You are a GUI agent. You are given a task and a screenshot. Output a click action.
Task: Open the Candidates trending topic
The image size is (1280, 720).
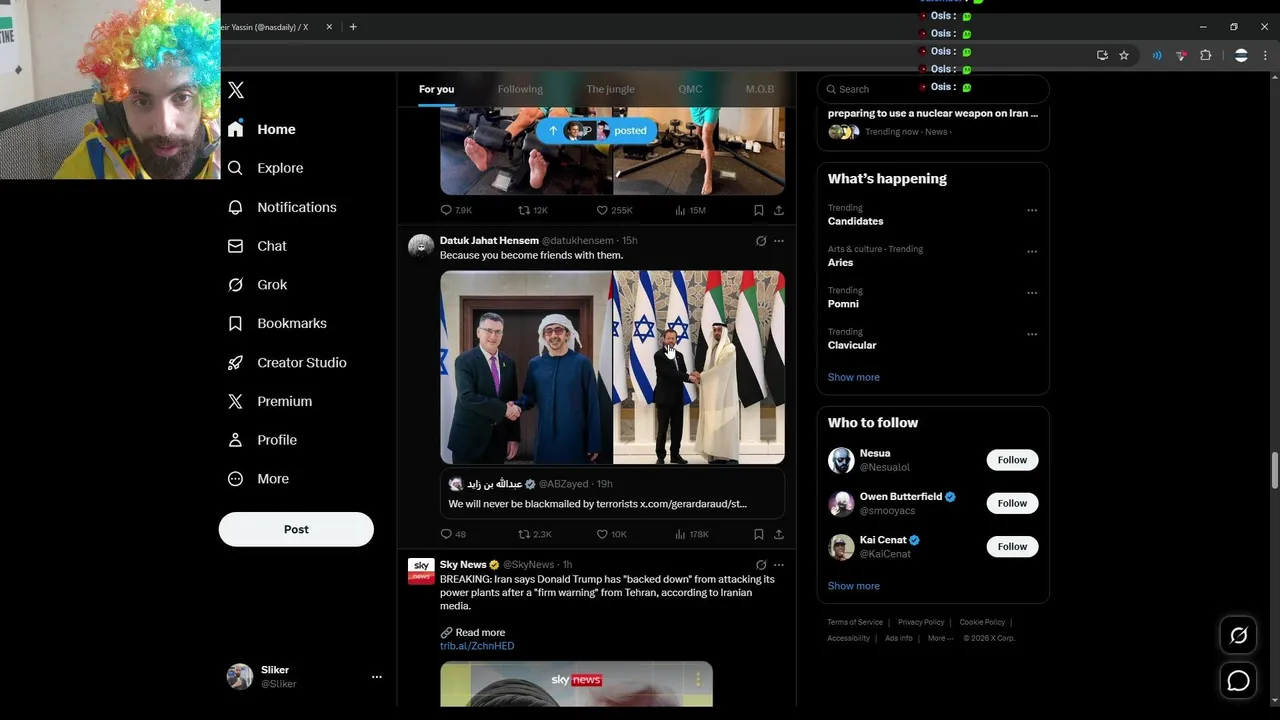(x=855, y=221)
